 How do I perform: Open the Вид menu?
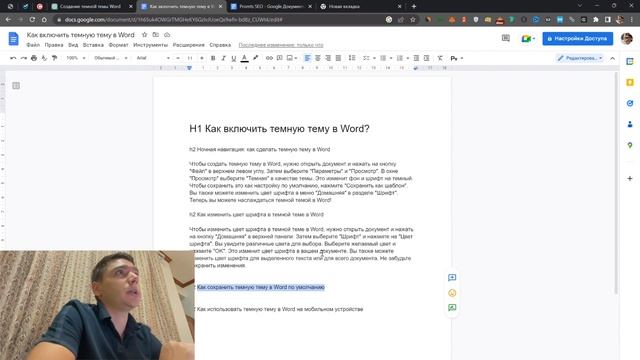tap(73, 45)
